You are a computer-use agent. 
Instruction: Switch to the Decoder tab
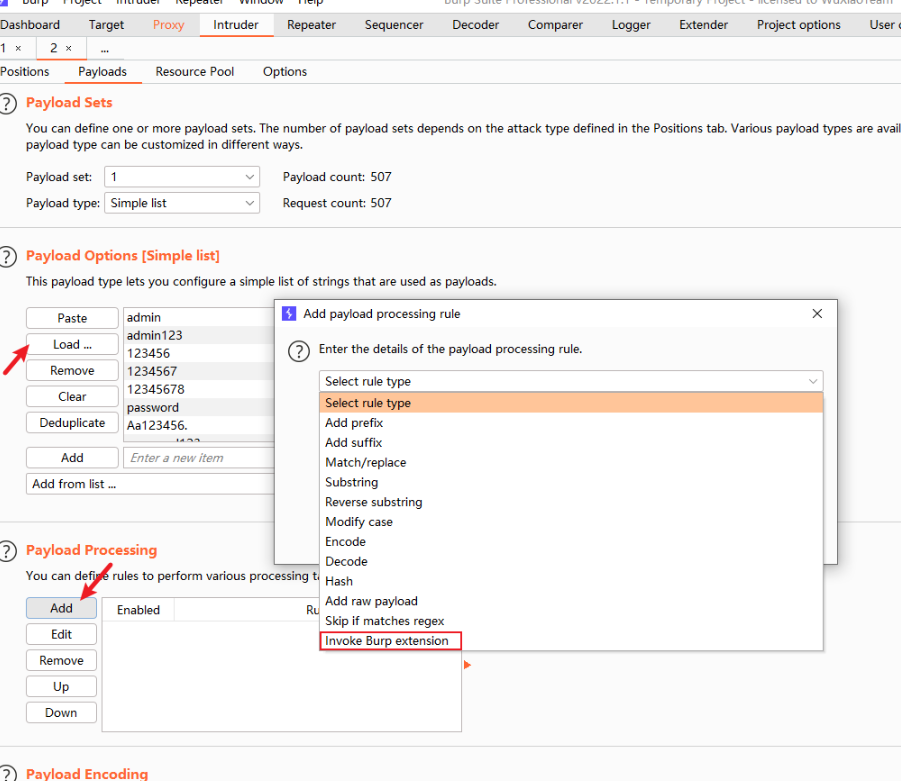476,25
